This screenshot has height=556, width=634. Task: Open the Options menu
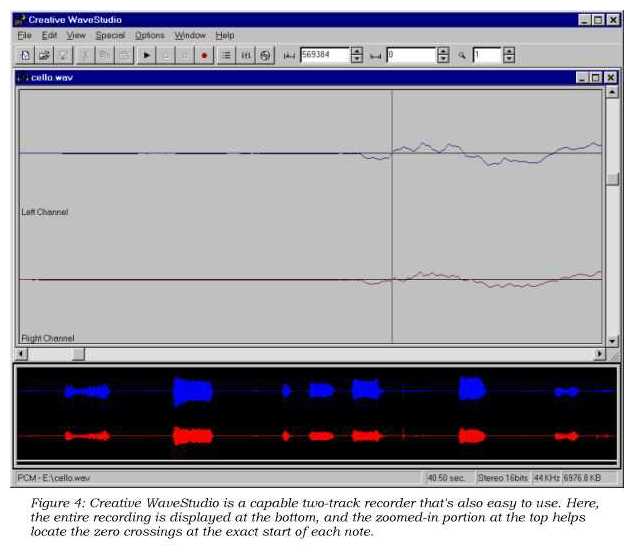coord(150,36)
